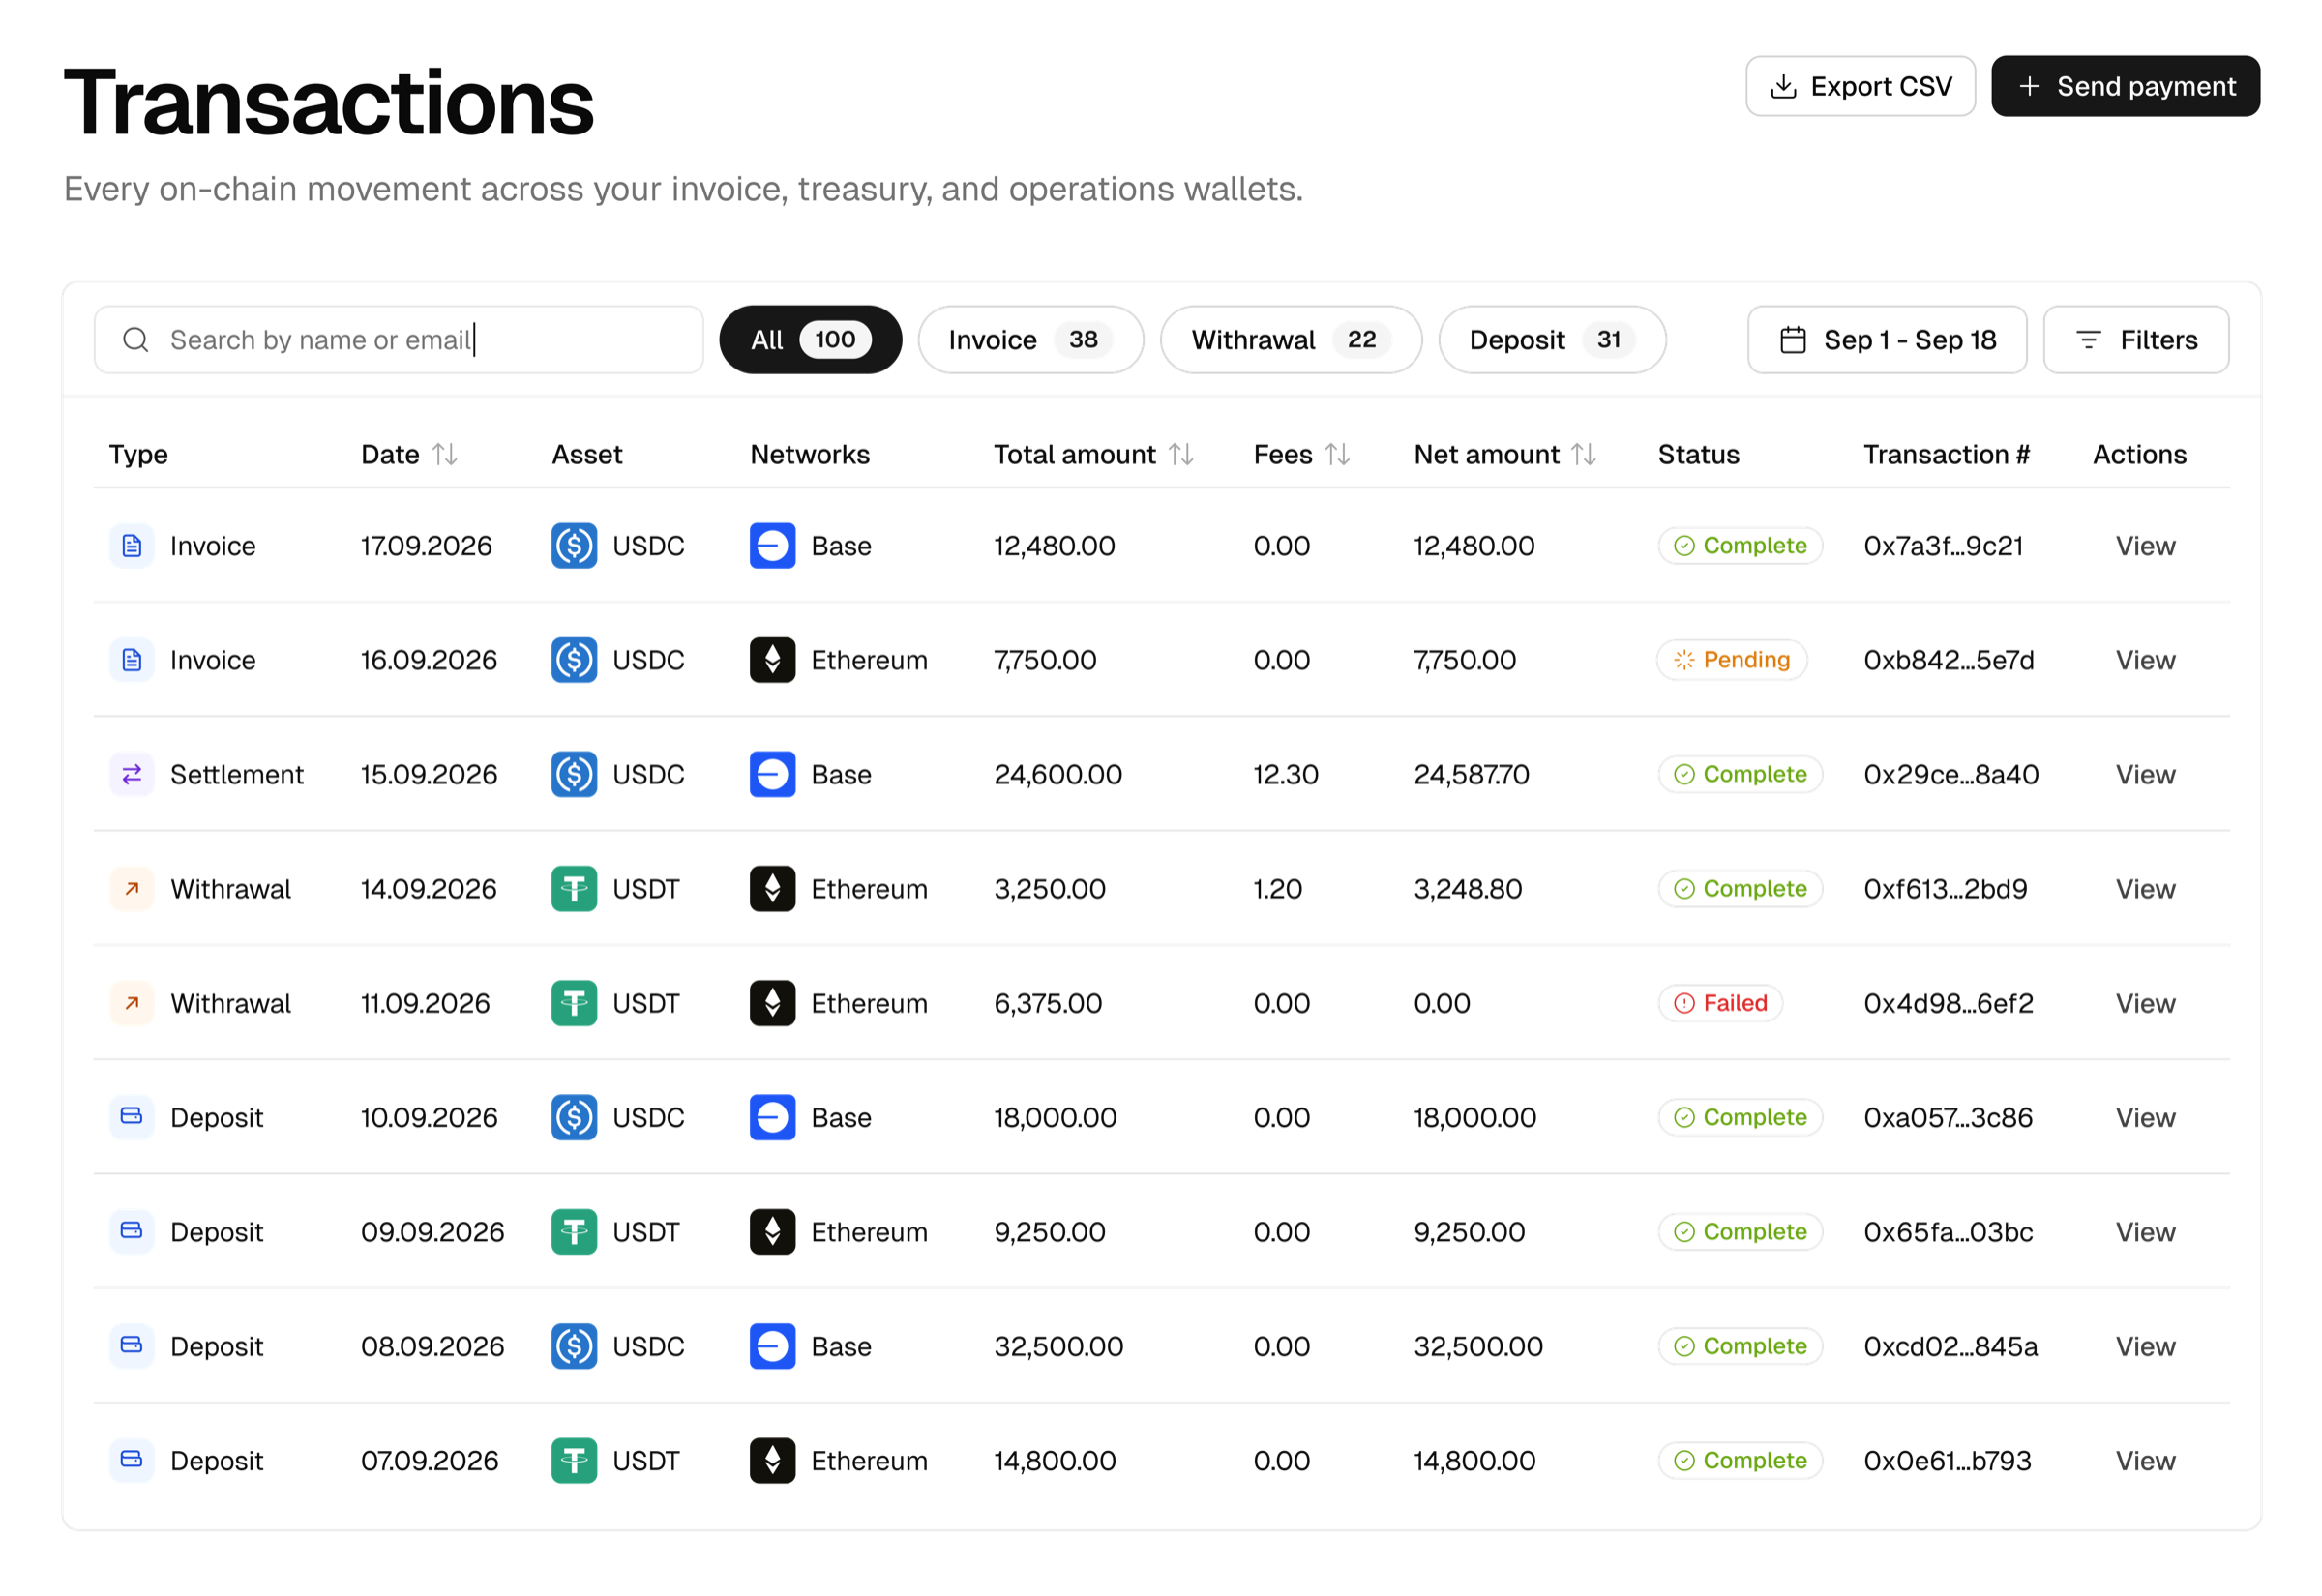This screenshot has height=1596, width=2322.
Task: Switch to the Invoice 38 tab
Action: click(x=1030, y=340)
